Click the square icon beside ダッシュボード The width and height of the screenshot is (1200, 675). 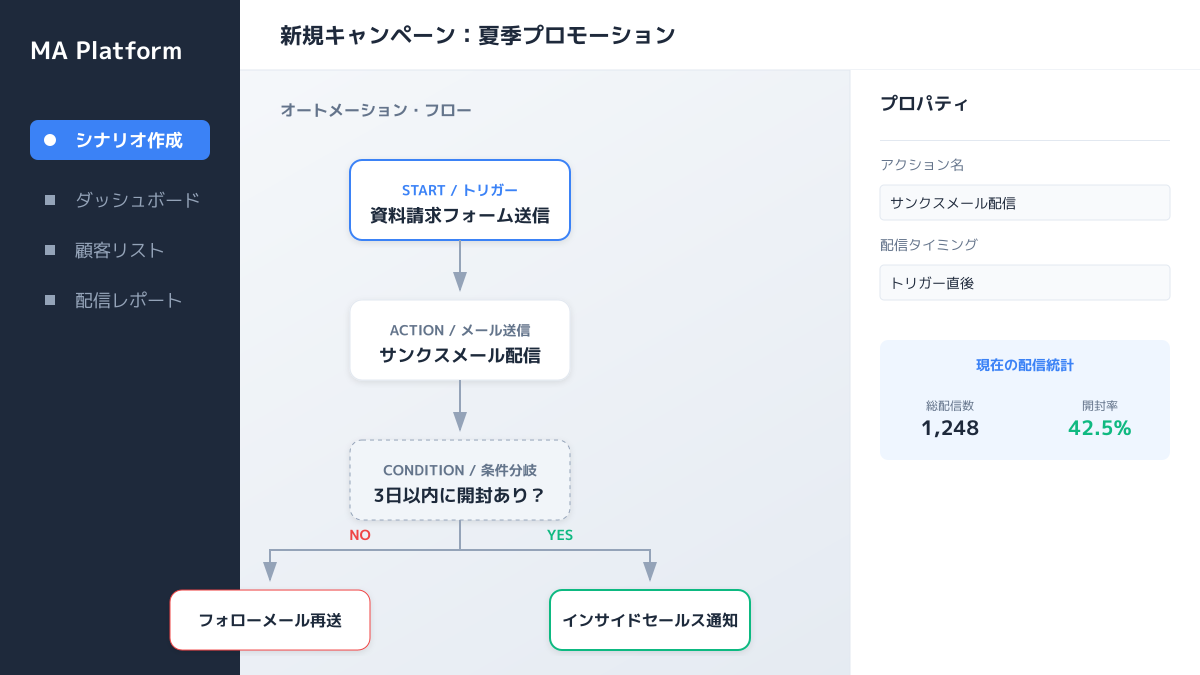[50, 200]
